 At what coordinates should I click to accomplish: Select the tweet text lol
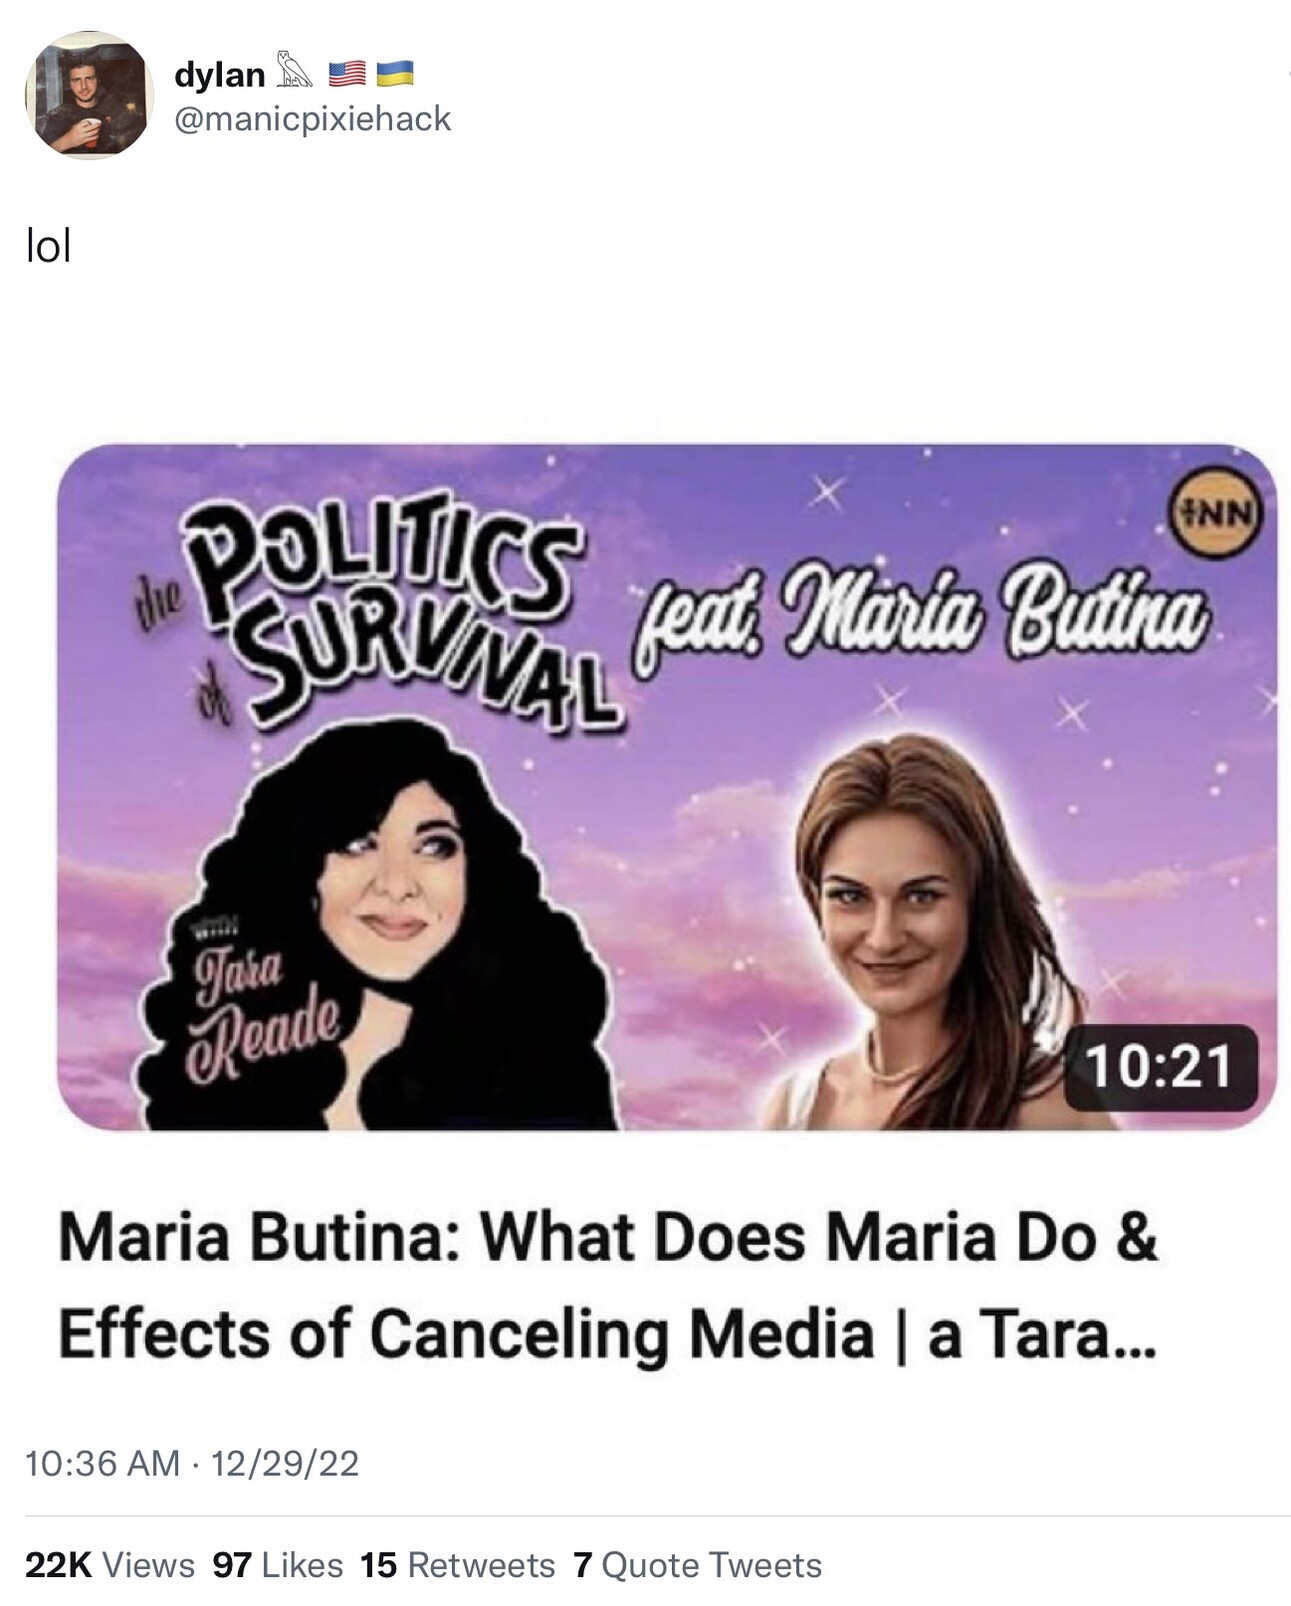(x=49, y=246)
